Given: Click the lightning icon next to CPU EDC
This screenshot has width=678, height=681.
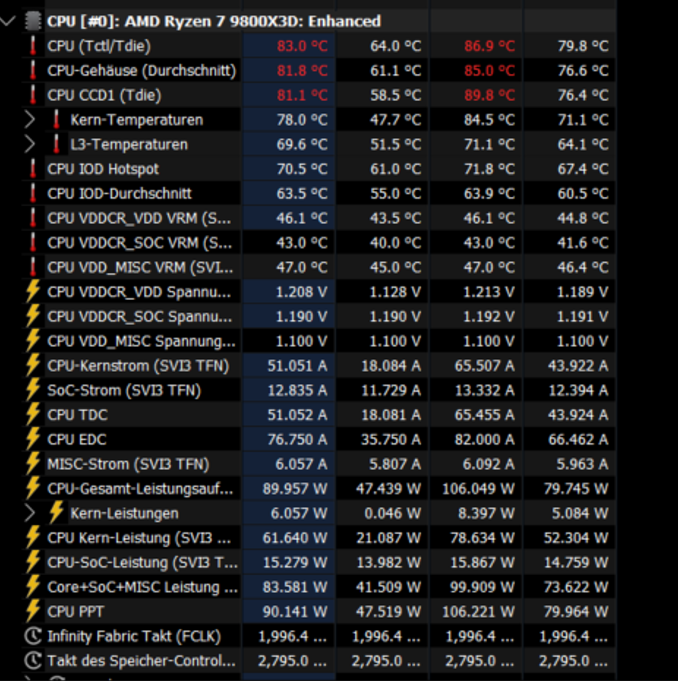Looking at the screenshot, I should click(x=33, y=439).
